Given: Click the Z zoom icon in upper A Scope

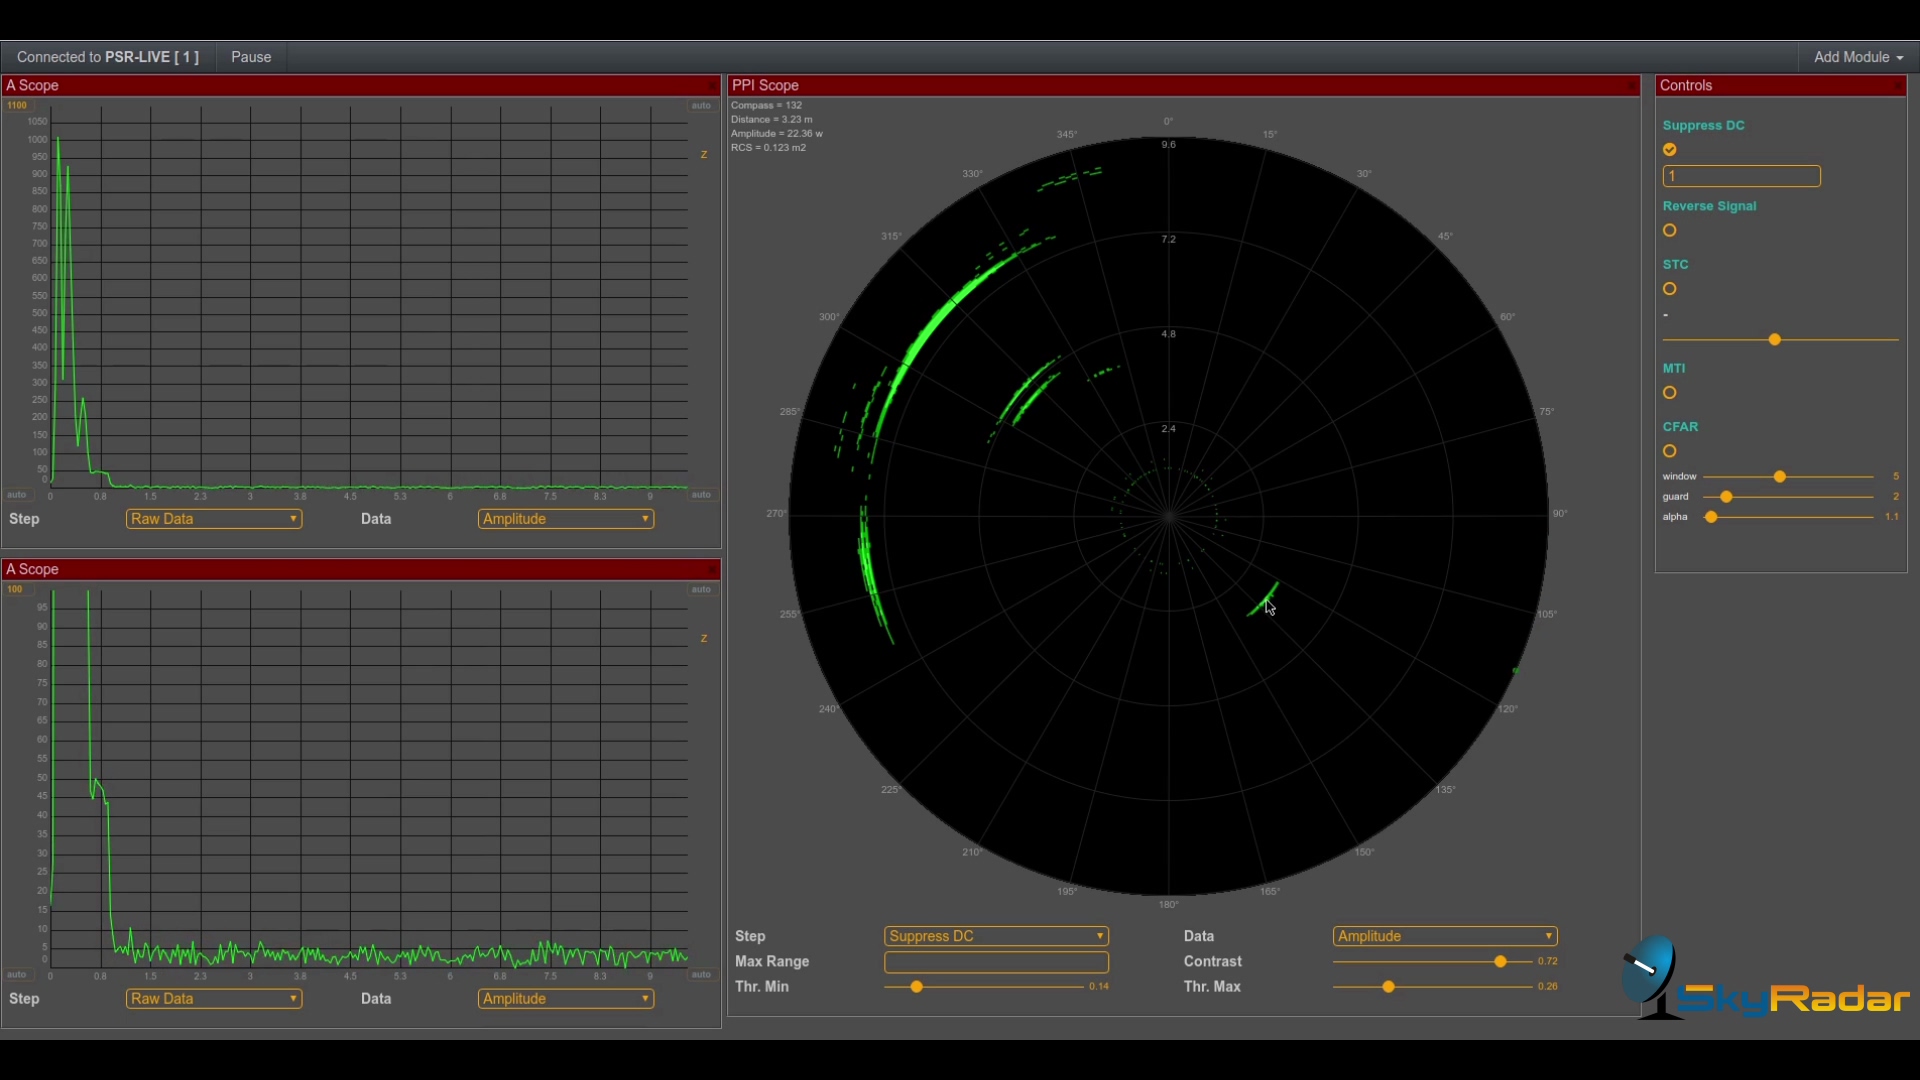Looking at the screenshot, I should 705,154.
